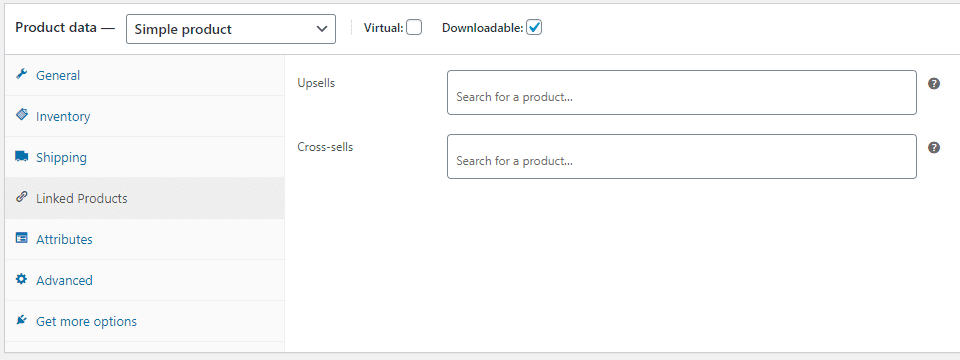The height and width of the screenshot is (360, 960).
Task: Focus the Cross-sells product search field
Action: point(681,156)
